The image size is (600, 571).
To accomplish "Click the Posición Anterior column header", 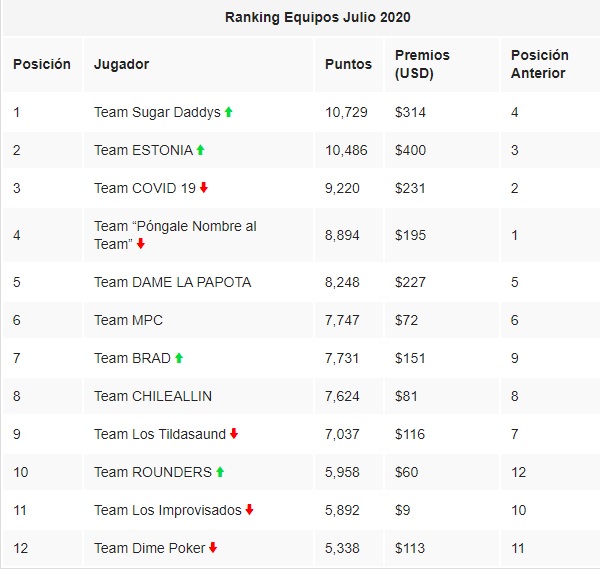I will (x=539, y=64).
